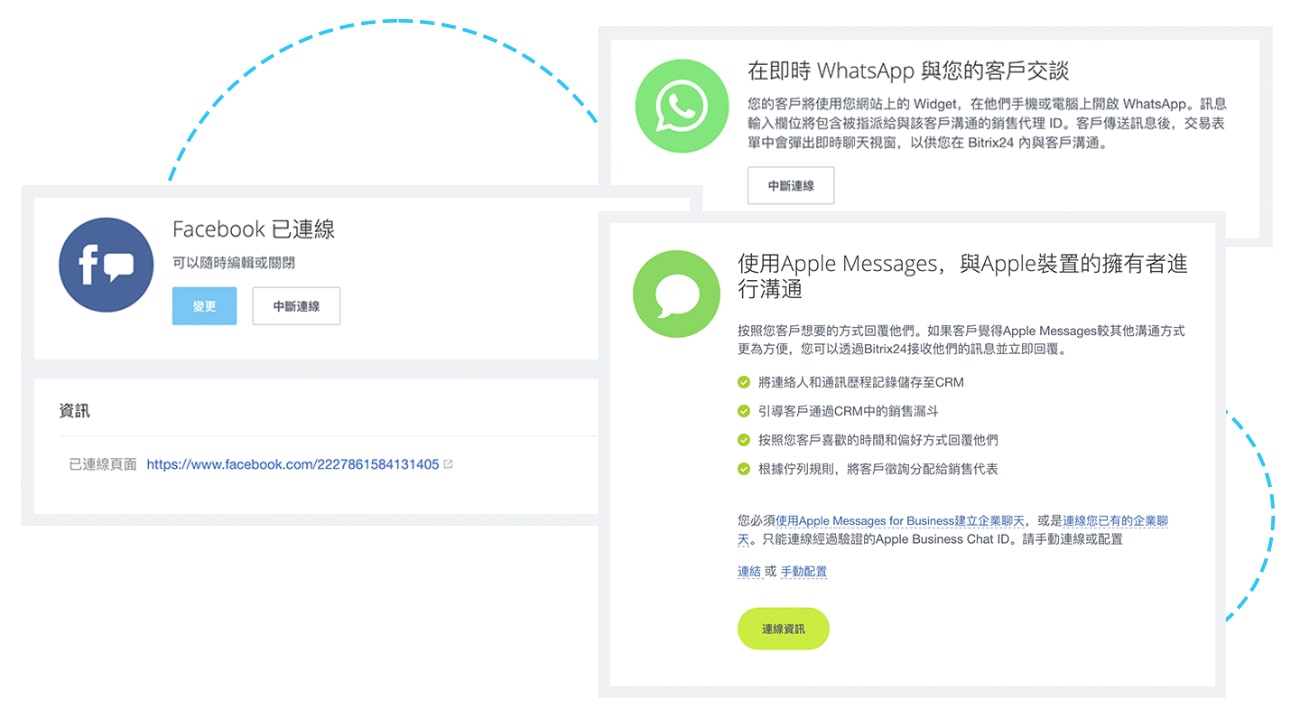This screenshot has height=710, width=1300.
Task: Click checkmark icon beside 將連絡人和通訊歷程記錄儲存至CRM
Action: [744, 382]
